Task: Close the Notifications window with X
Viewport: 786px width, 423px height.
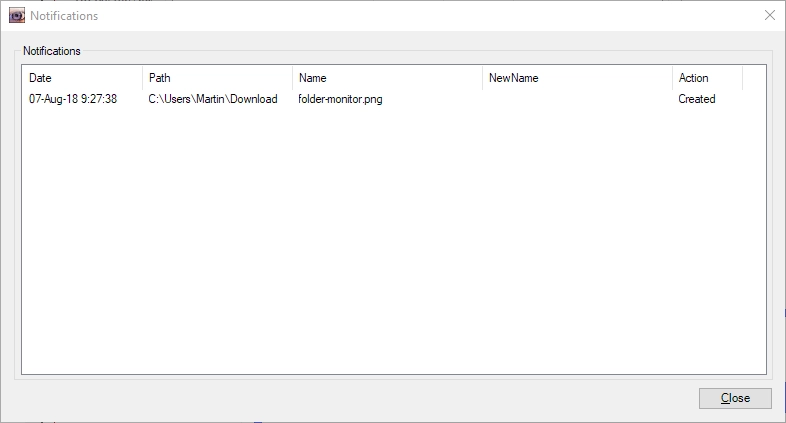Action: point(770,16)
